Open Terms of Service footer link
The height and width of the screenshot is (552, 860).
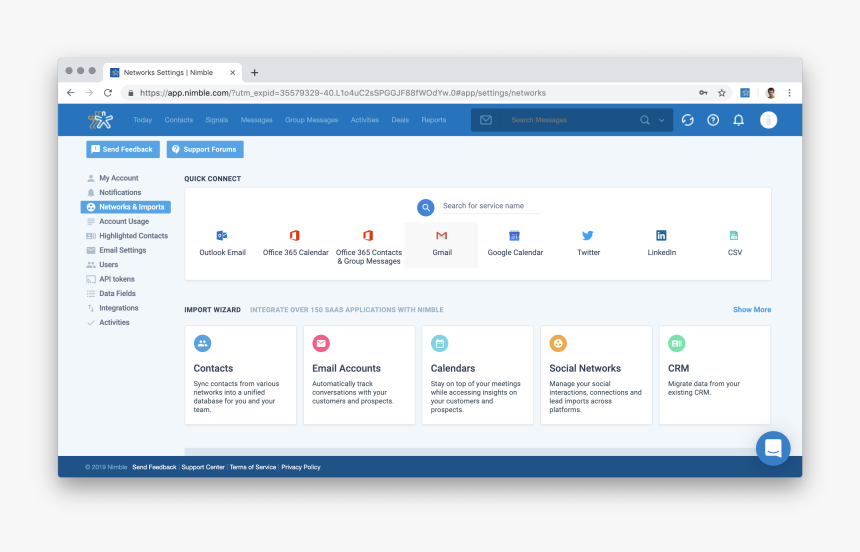point(253,467)
